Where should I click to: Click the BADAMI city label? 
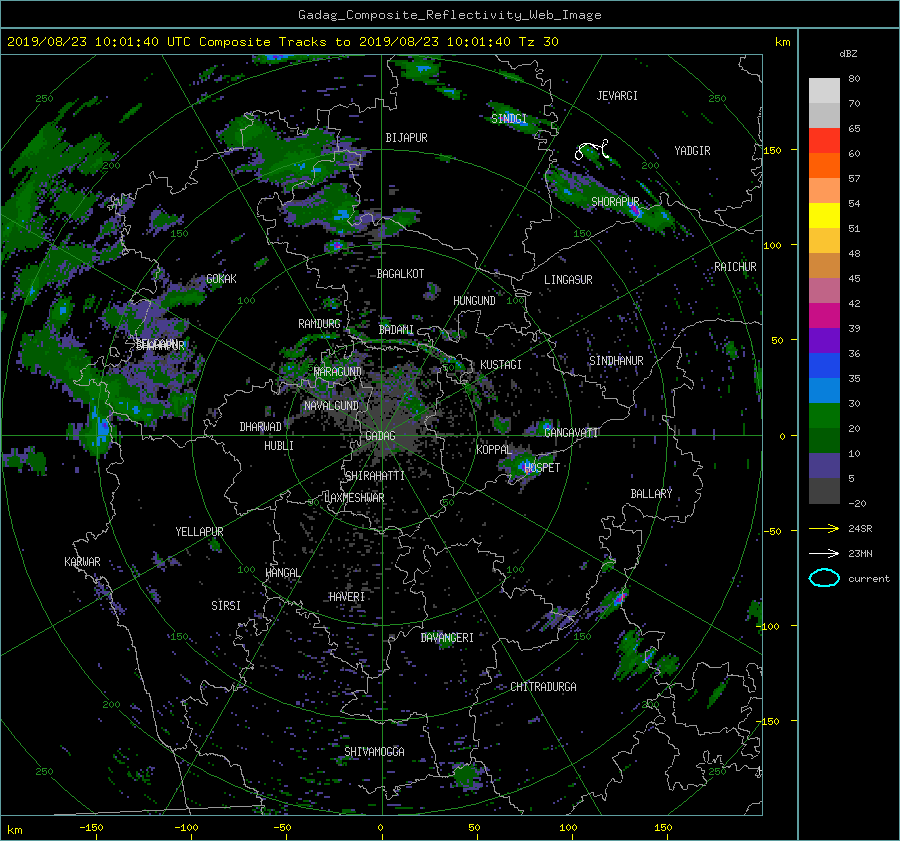coord(396,330)
